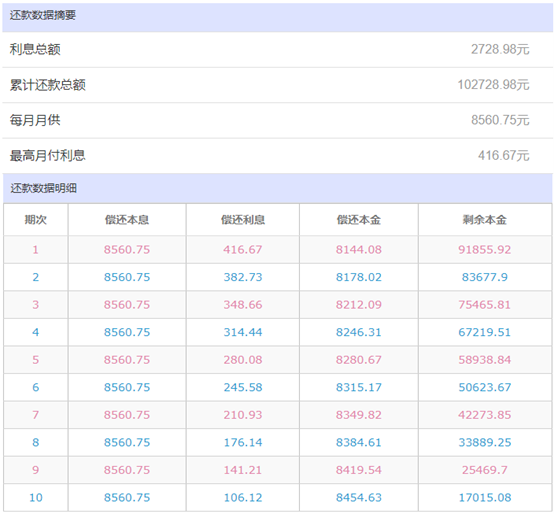Screen dimensions: 554x514
Task: Select remaining principal 58938.84
Action: pyautogui.click(x=485, y=360)
